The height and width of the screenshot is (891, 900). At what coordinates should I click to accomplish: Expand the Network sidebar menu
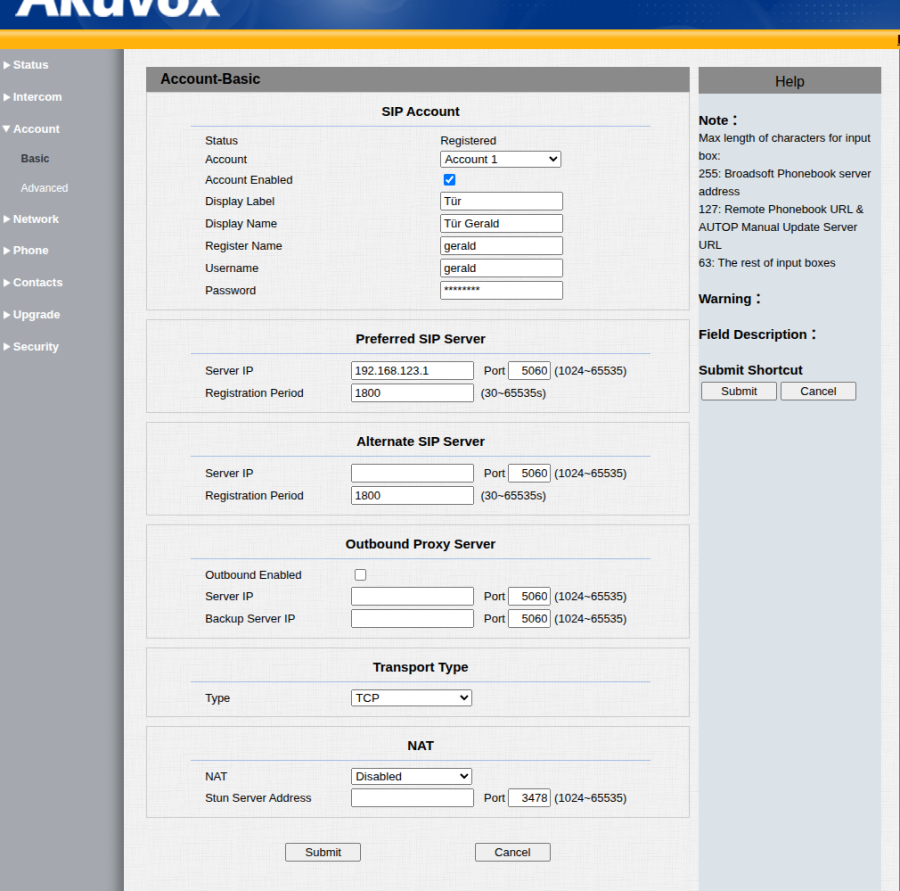coord(31,219)
